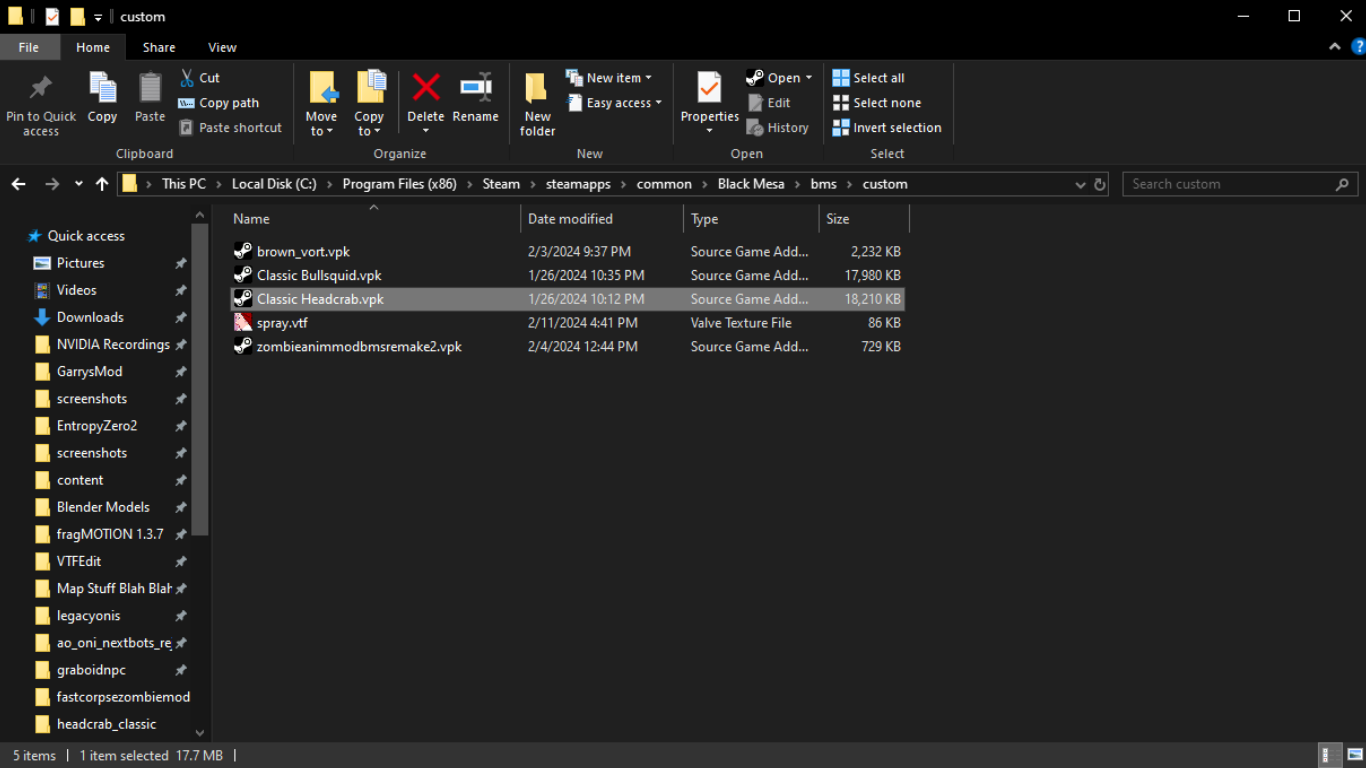The height and width of the screenshot is (768, 1366).
Task: Sort files by Date modified column
Action: [602, 219]
